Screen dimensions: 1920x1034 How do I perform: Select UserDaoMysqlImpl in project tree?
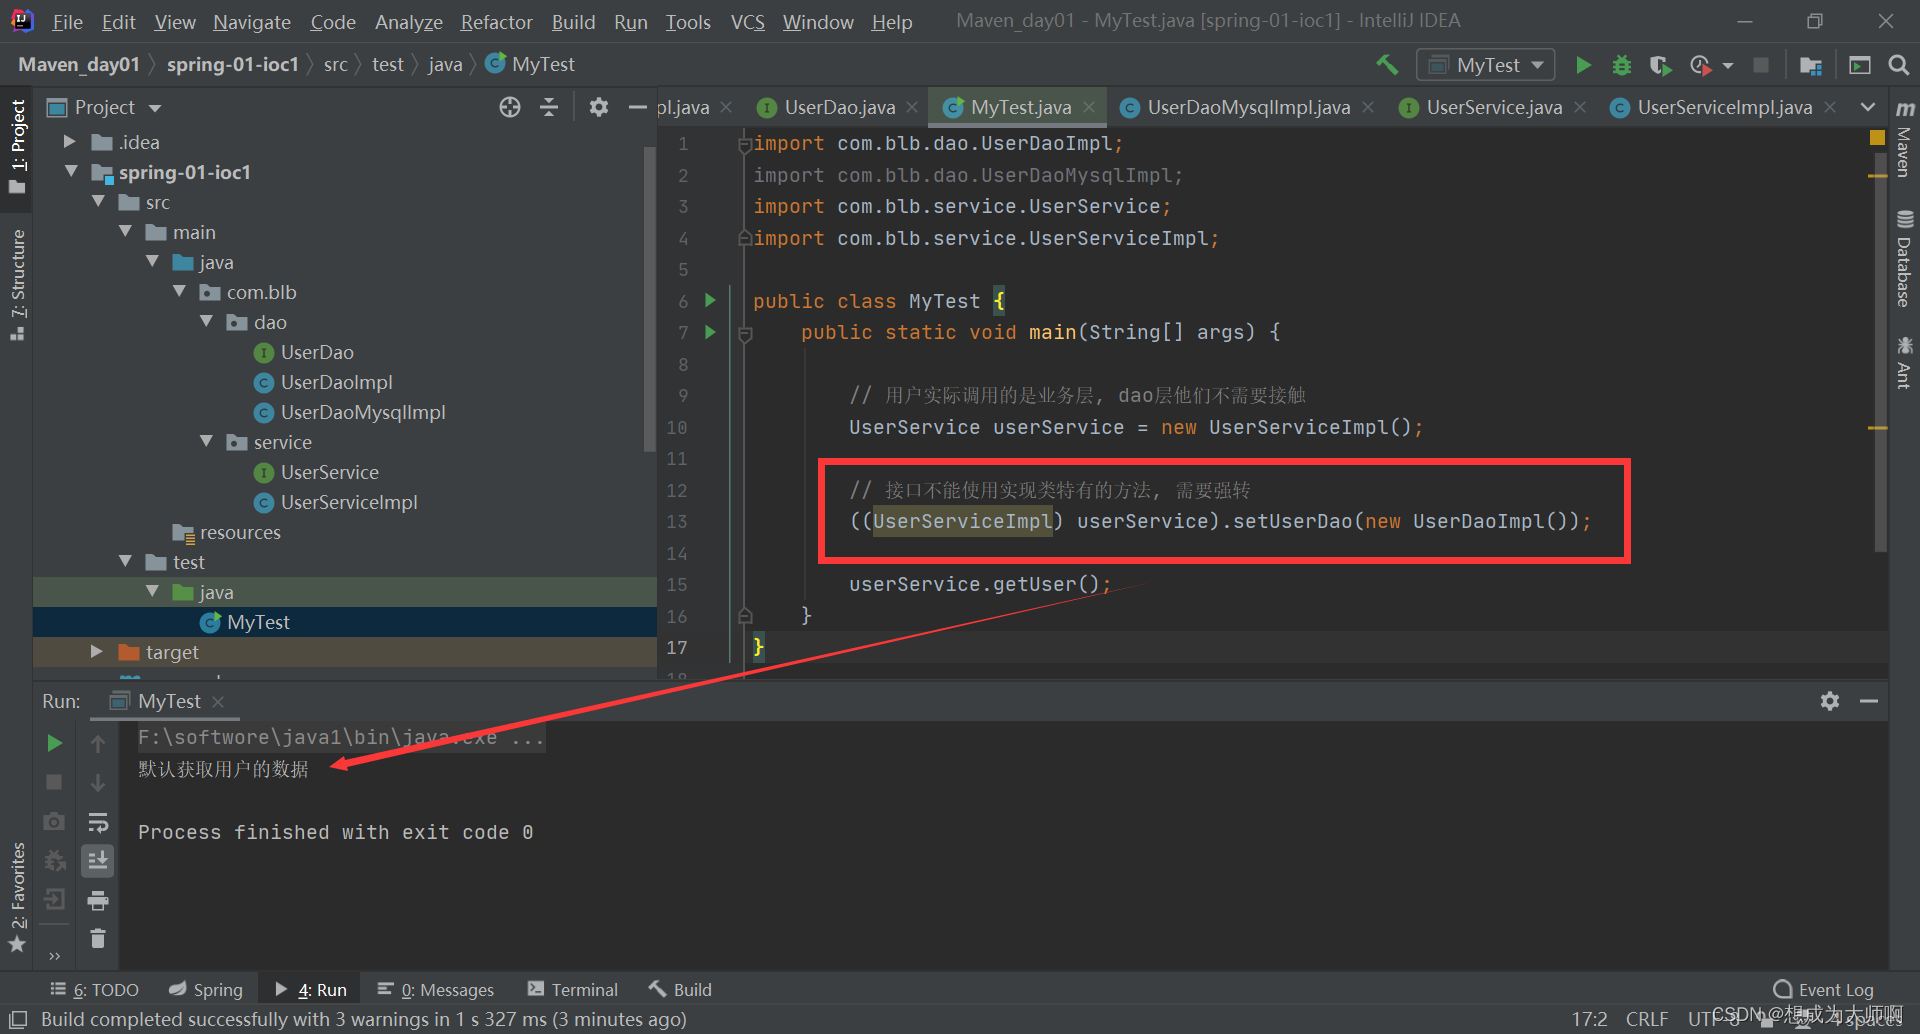[x=362, y=412]
